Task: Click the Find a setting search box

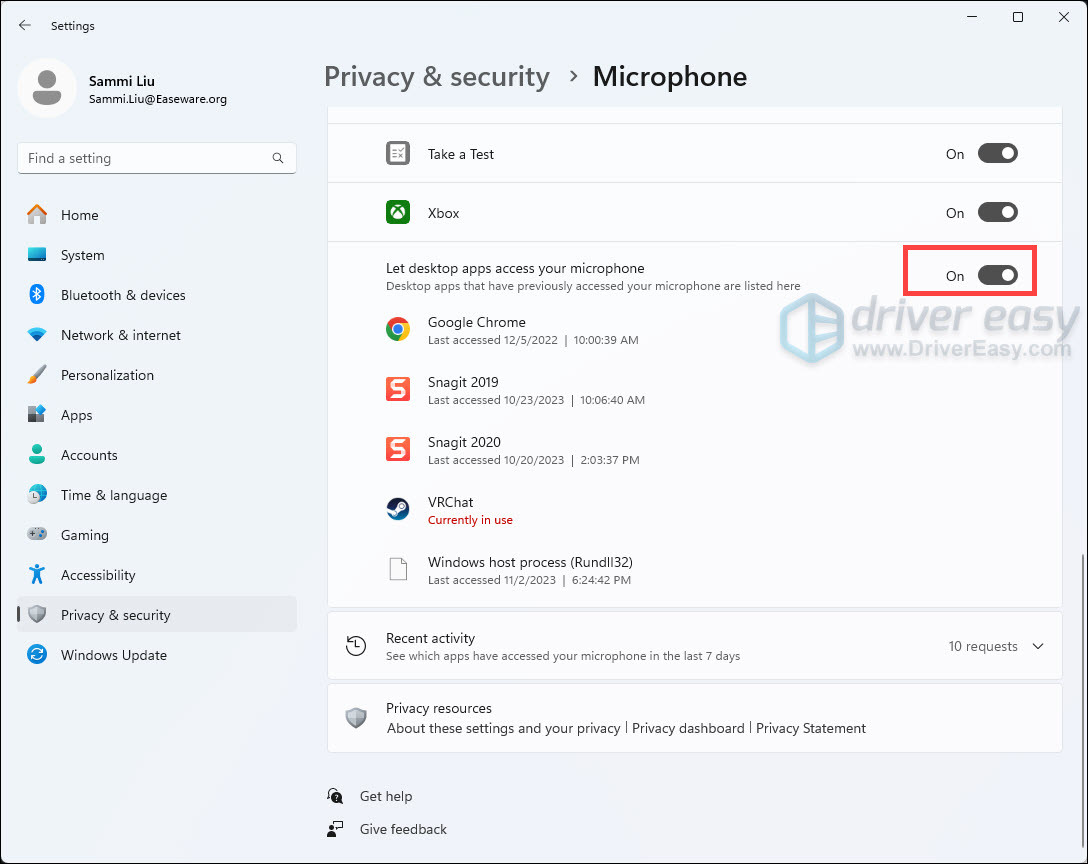Action: point(145,158)
